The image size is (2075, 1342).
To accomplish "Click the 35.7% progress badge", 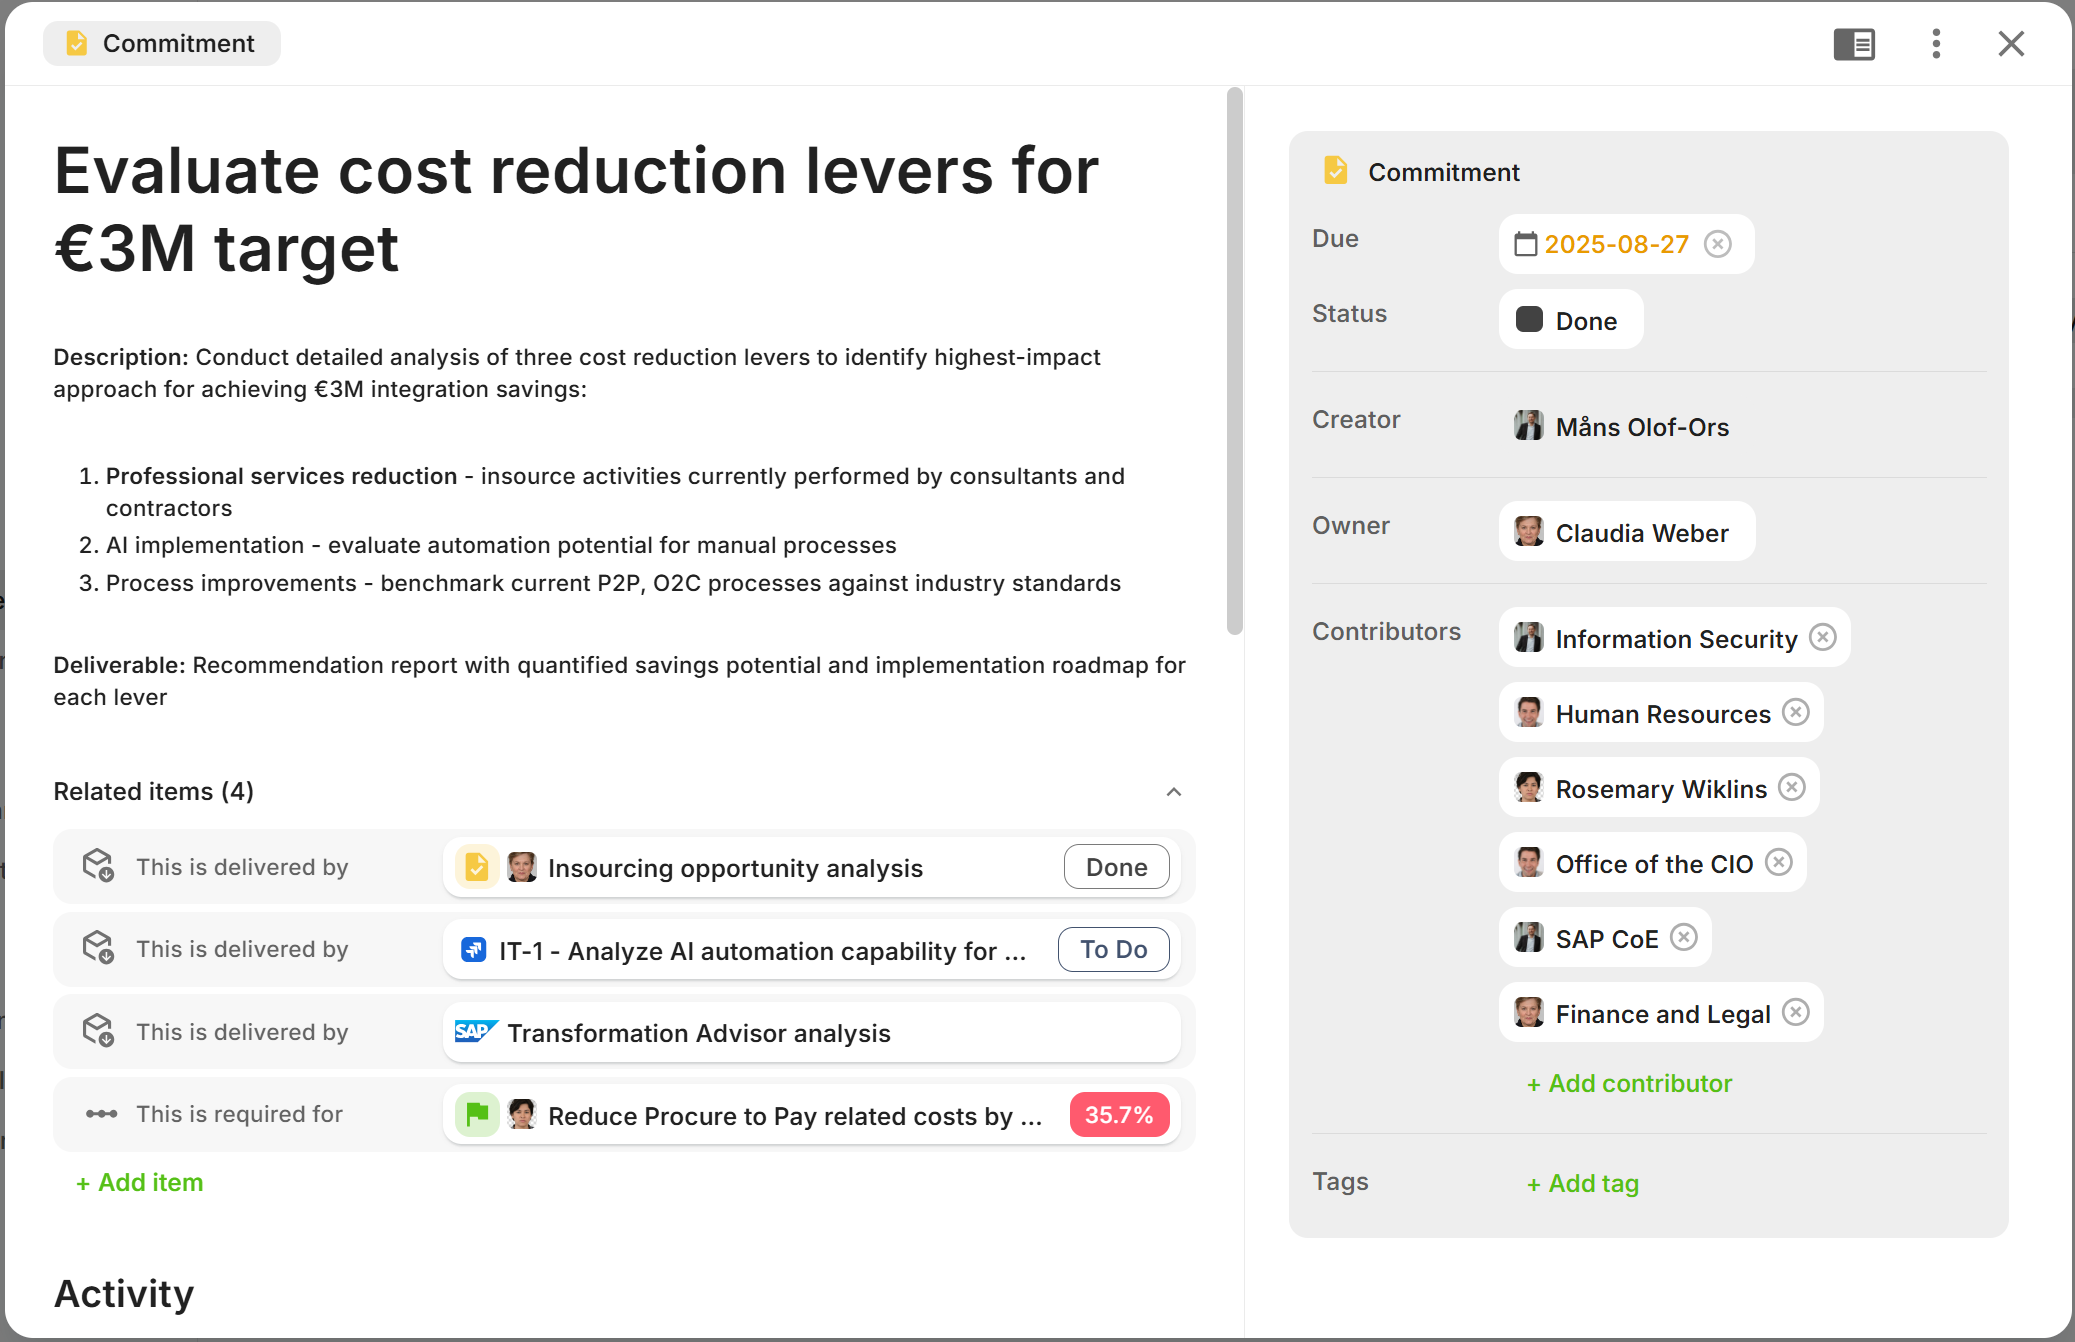I will click(x=1119, y=1115).
